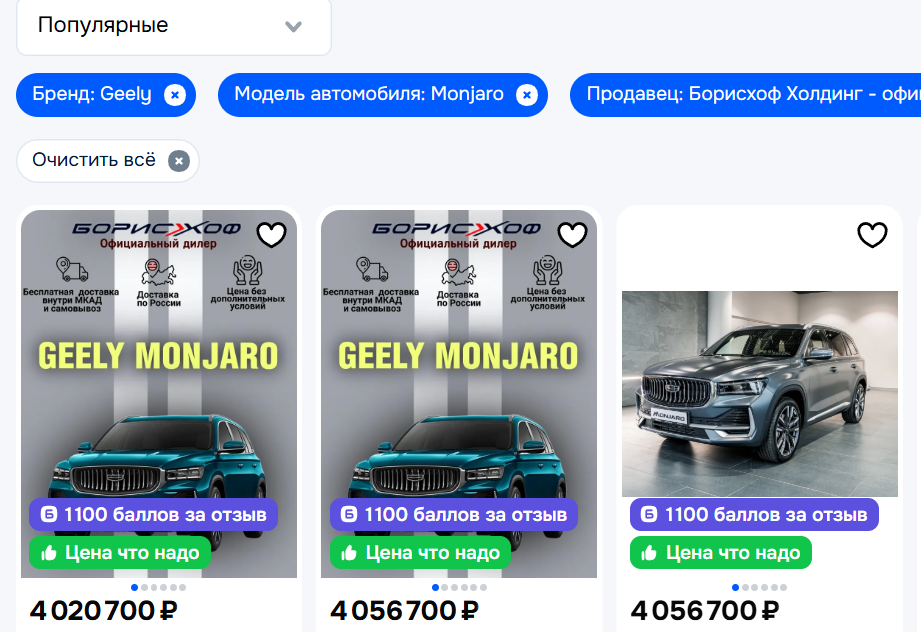Open gray Monjaro showroom photo
Image resolution: width=921 pixels, height=632 pixels.
(x=759, y=394)
